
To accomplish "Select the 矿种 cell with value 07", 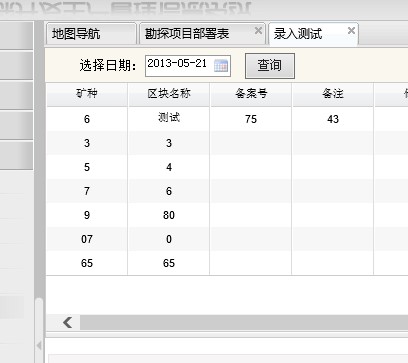I will [87, 239].
